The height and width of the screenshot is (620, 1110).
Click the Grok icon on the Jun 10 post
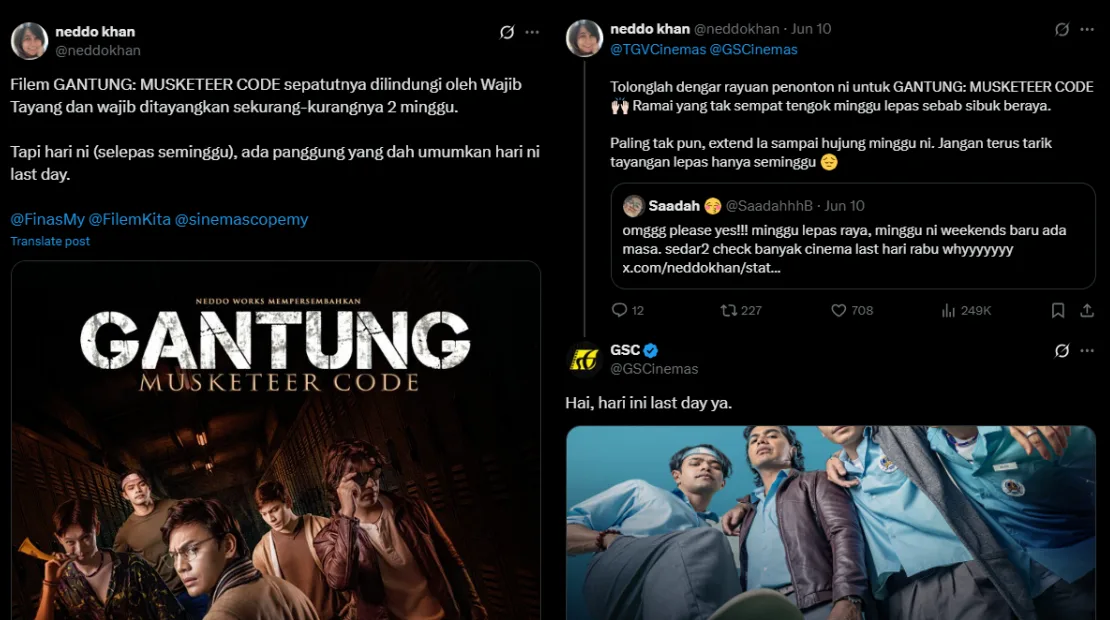[x=1062, y=29]
